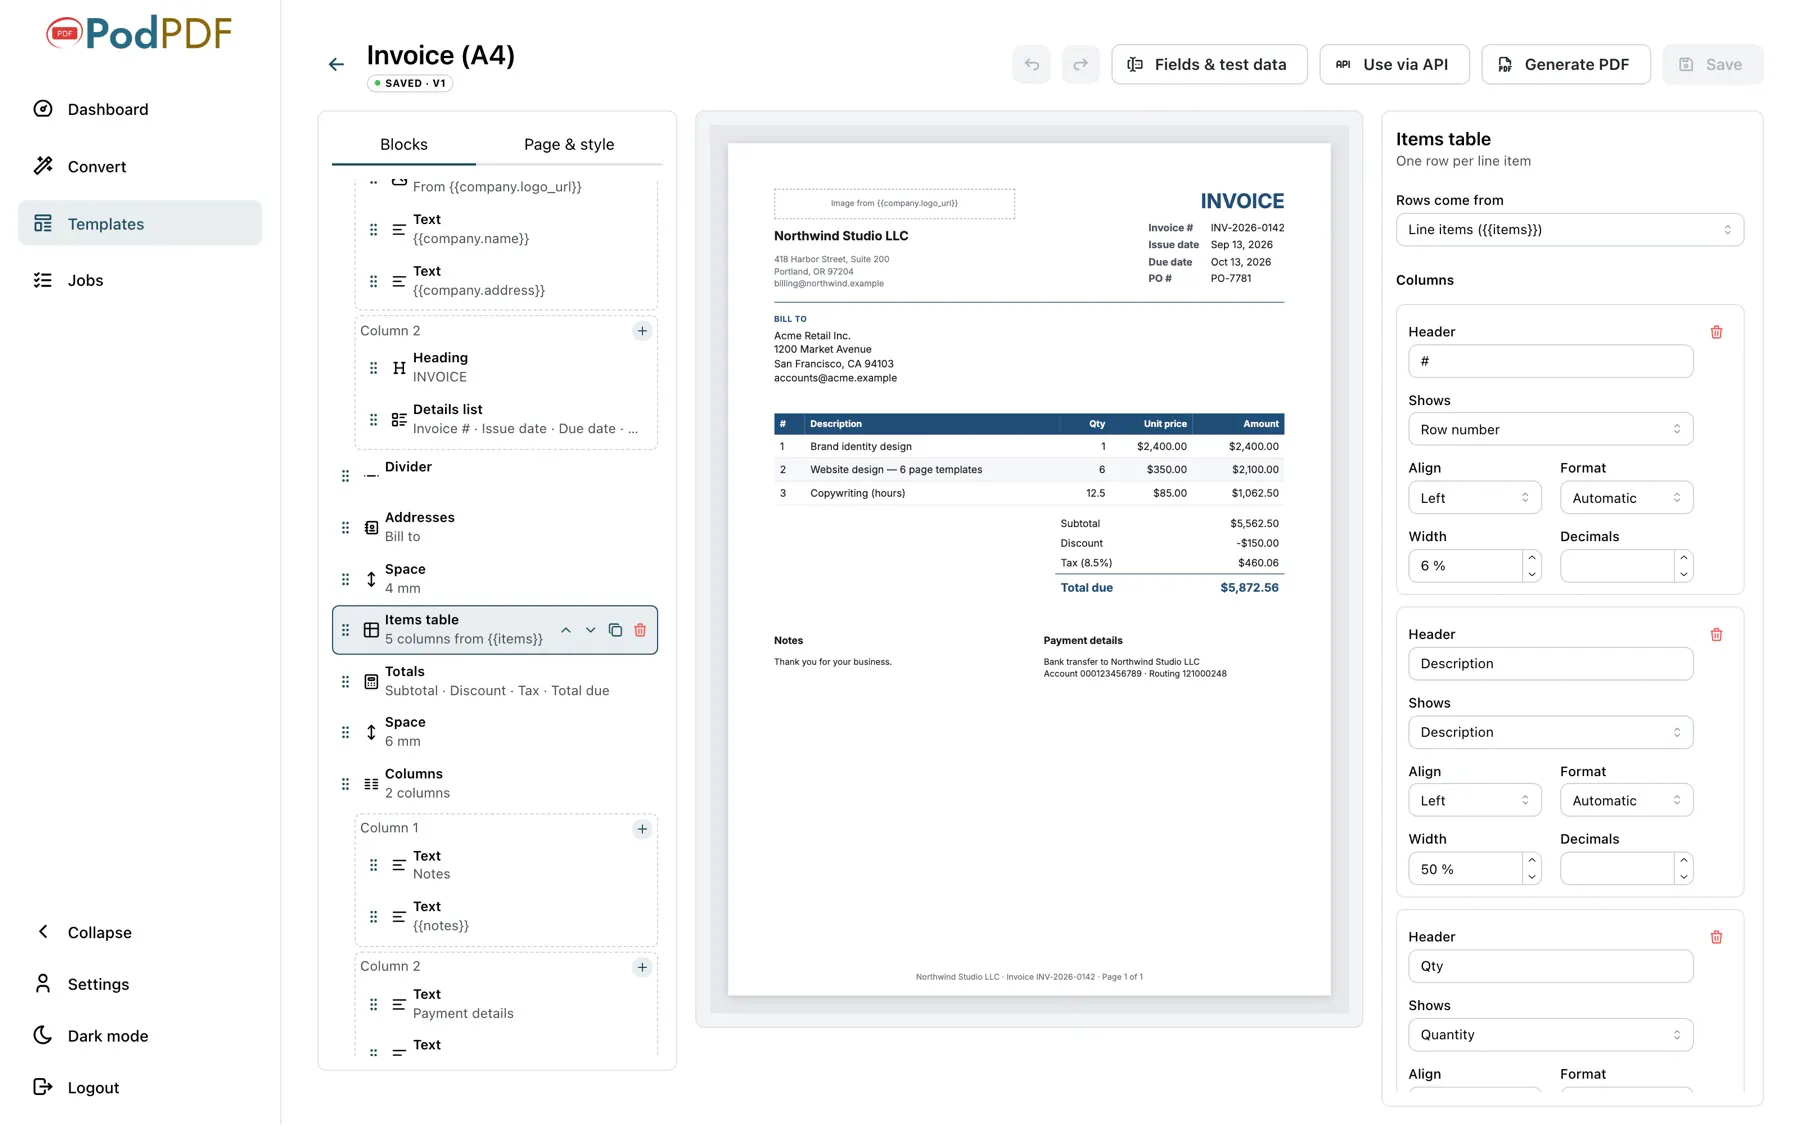1800x1143 pixels.
Task: Open the Shows dropdown set to Description
Action: pyautogui.click(x=1550, y=733)
